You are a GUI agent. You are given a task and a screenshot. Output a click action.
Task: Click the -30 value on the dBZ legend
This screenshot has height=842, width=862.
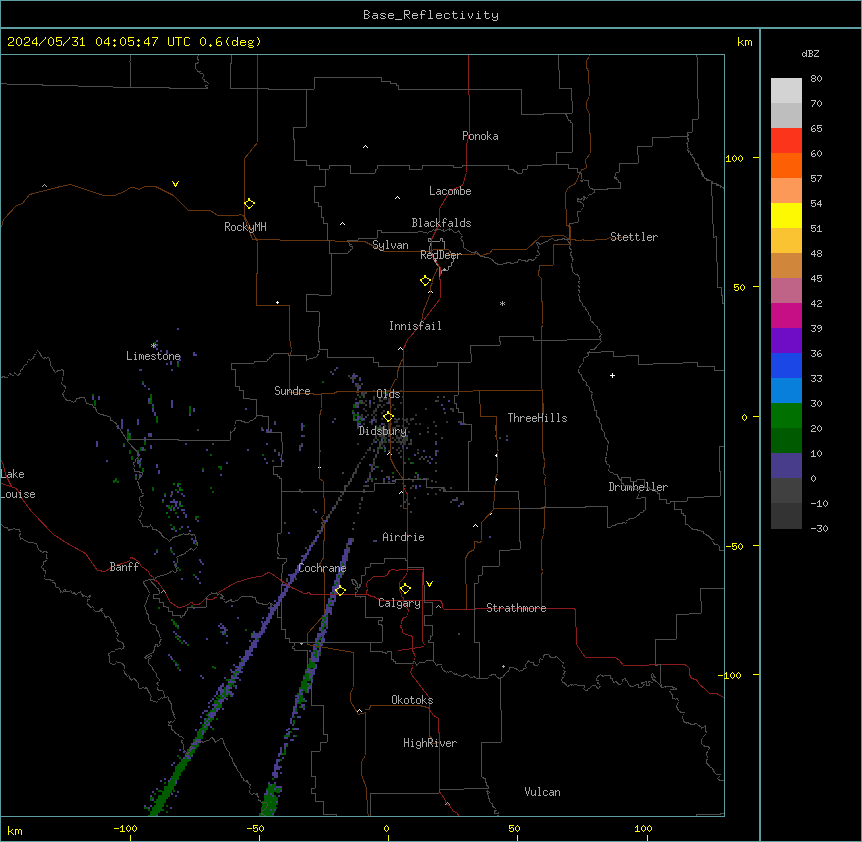819,528
